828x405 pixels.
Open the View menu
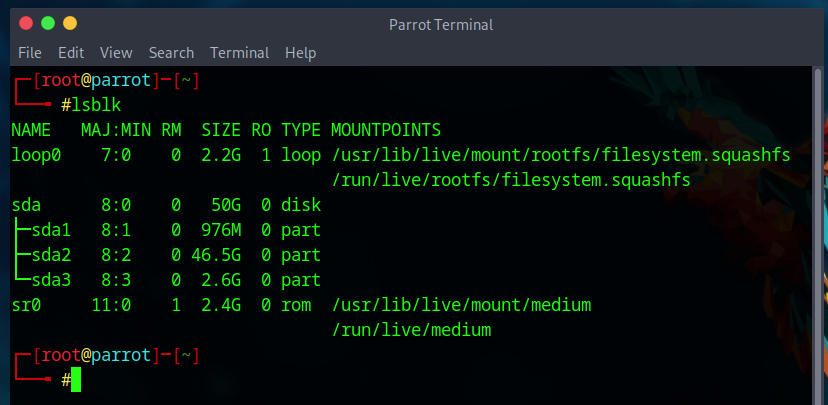116,52
